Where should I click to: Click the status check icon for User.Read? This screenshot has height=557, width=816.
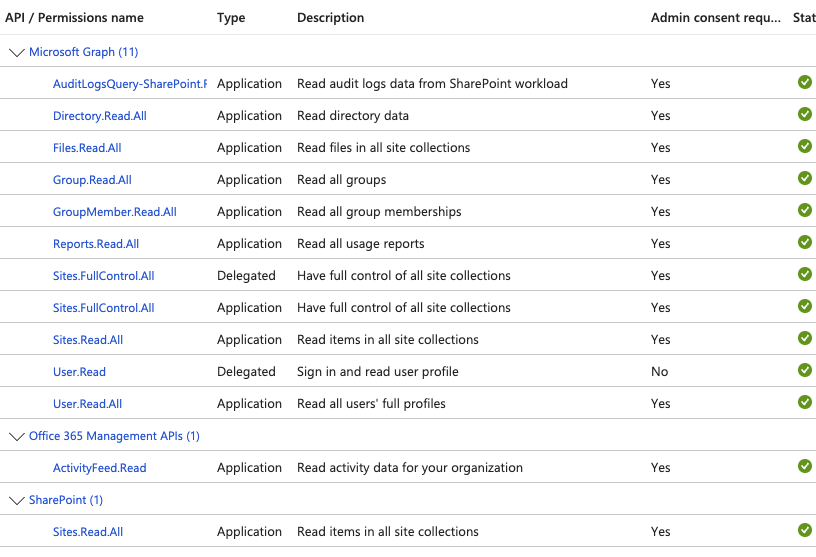click(805, 370)
